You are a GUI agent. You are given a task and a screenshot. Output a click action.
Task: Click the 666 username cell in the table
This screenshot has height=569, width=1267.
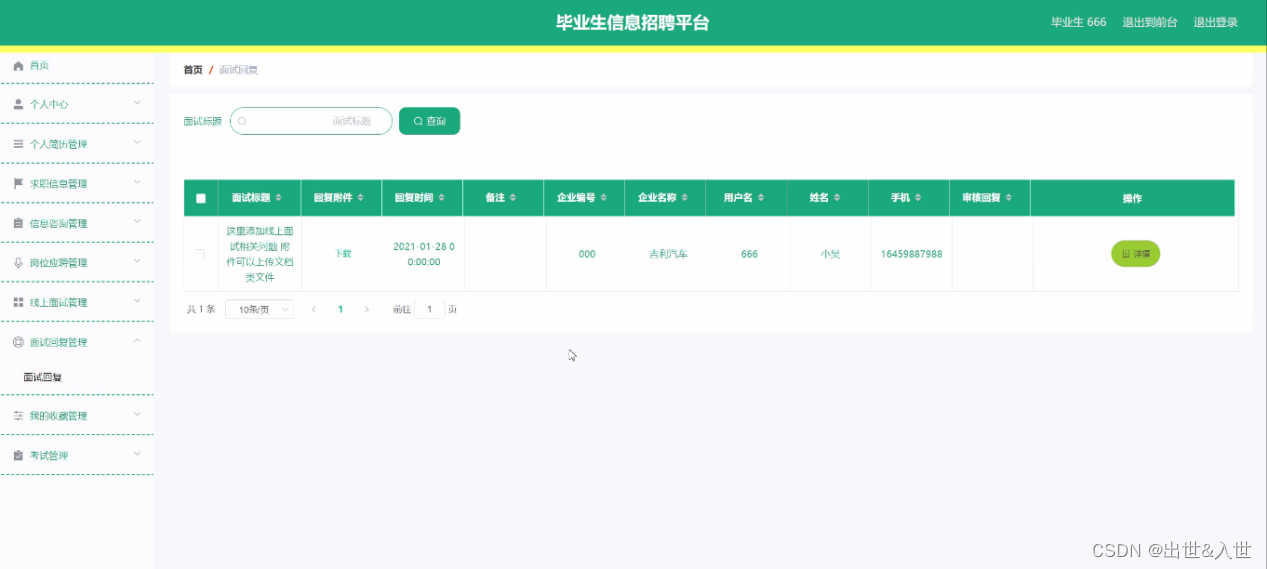(x=749, y=254)
